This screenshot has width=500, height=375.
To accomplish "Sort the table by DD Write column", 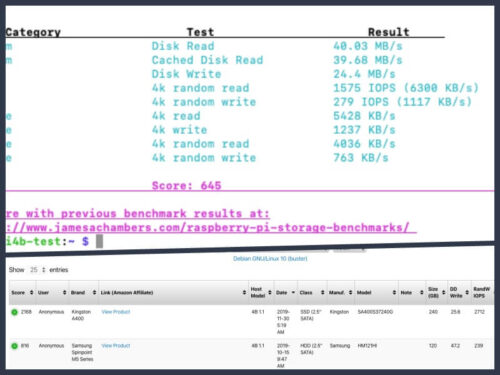I will [459, 293].
